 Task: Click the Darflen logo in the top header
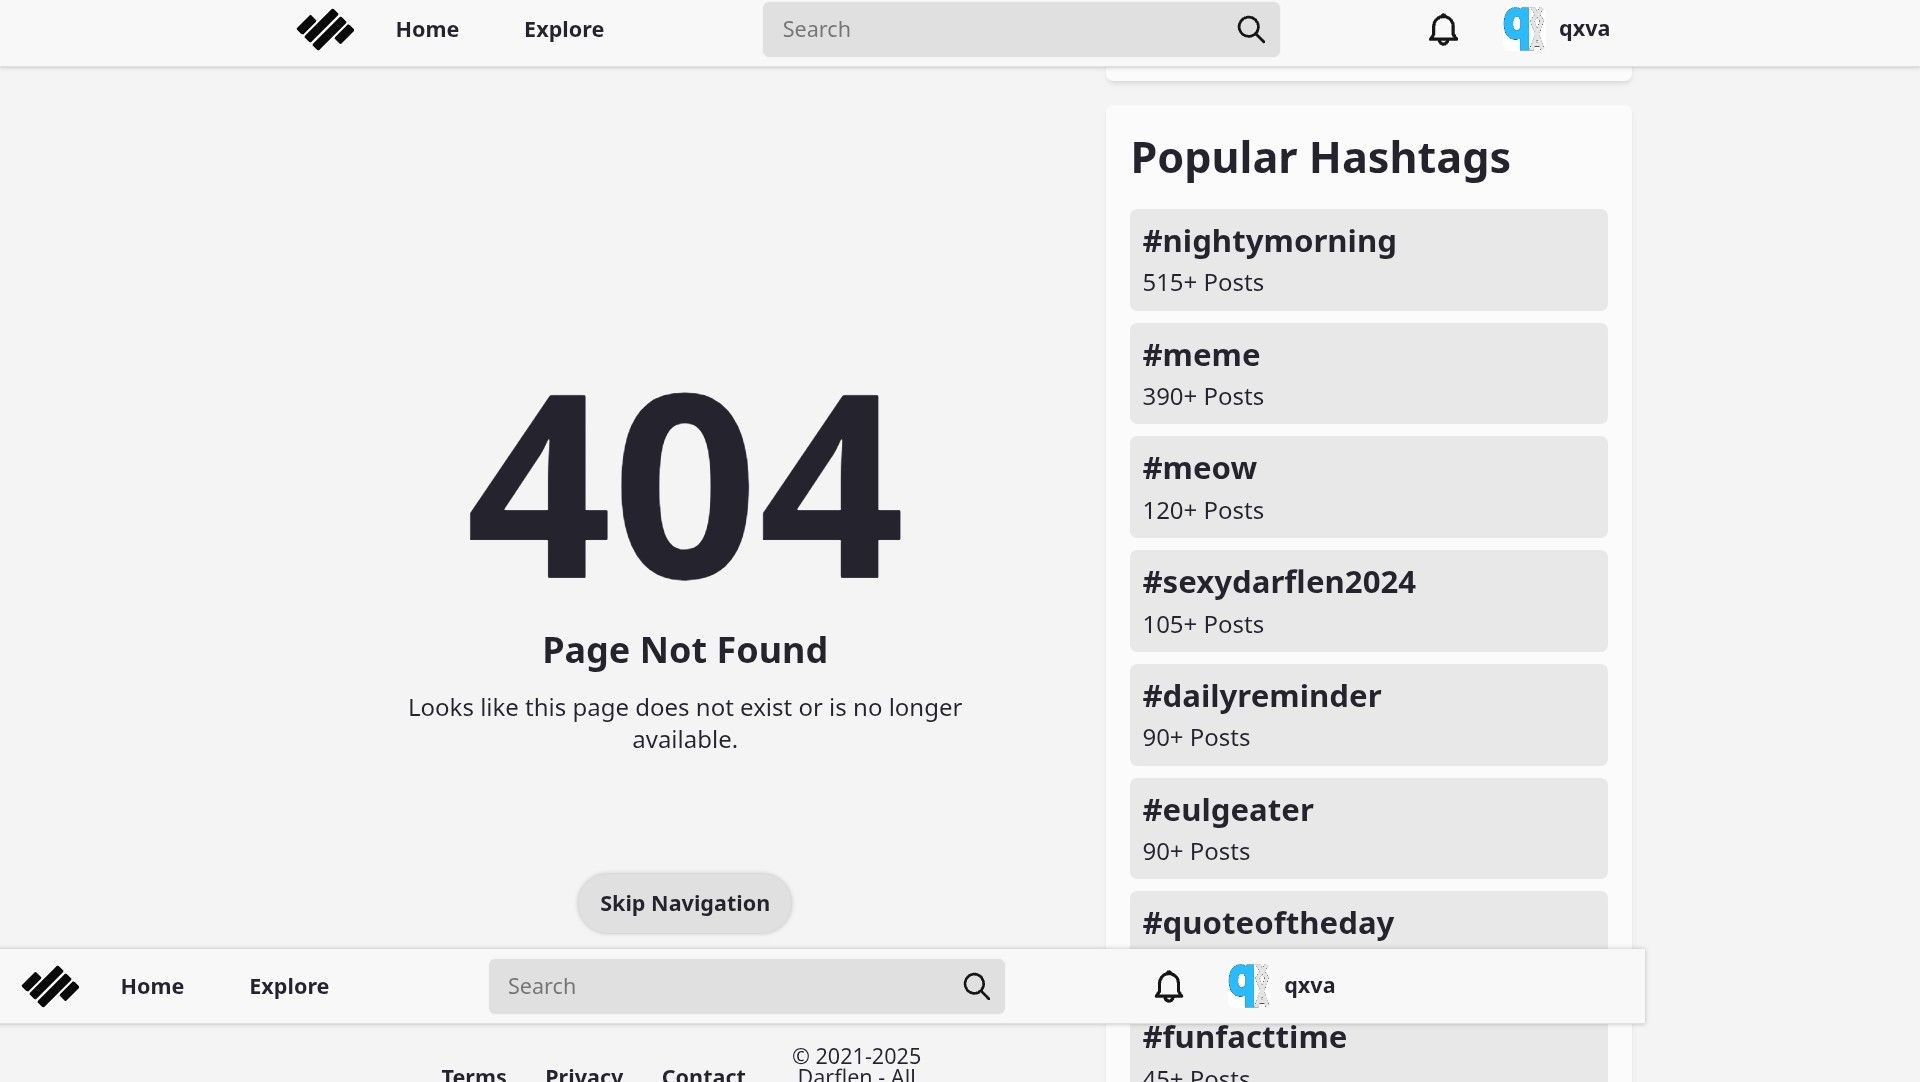tap(325, 30)
